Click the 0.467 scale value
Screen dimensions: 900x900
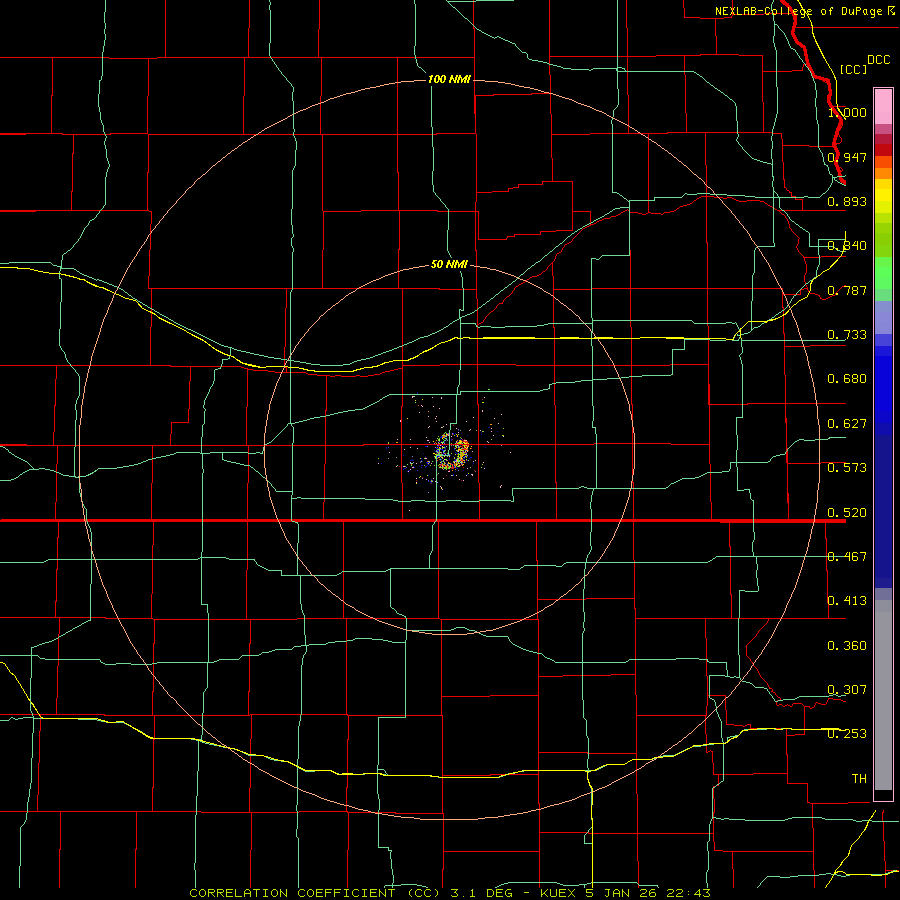coord(847,557)
